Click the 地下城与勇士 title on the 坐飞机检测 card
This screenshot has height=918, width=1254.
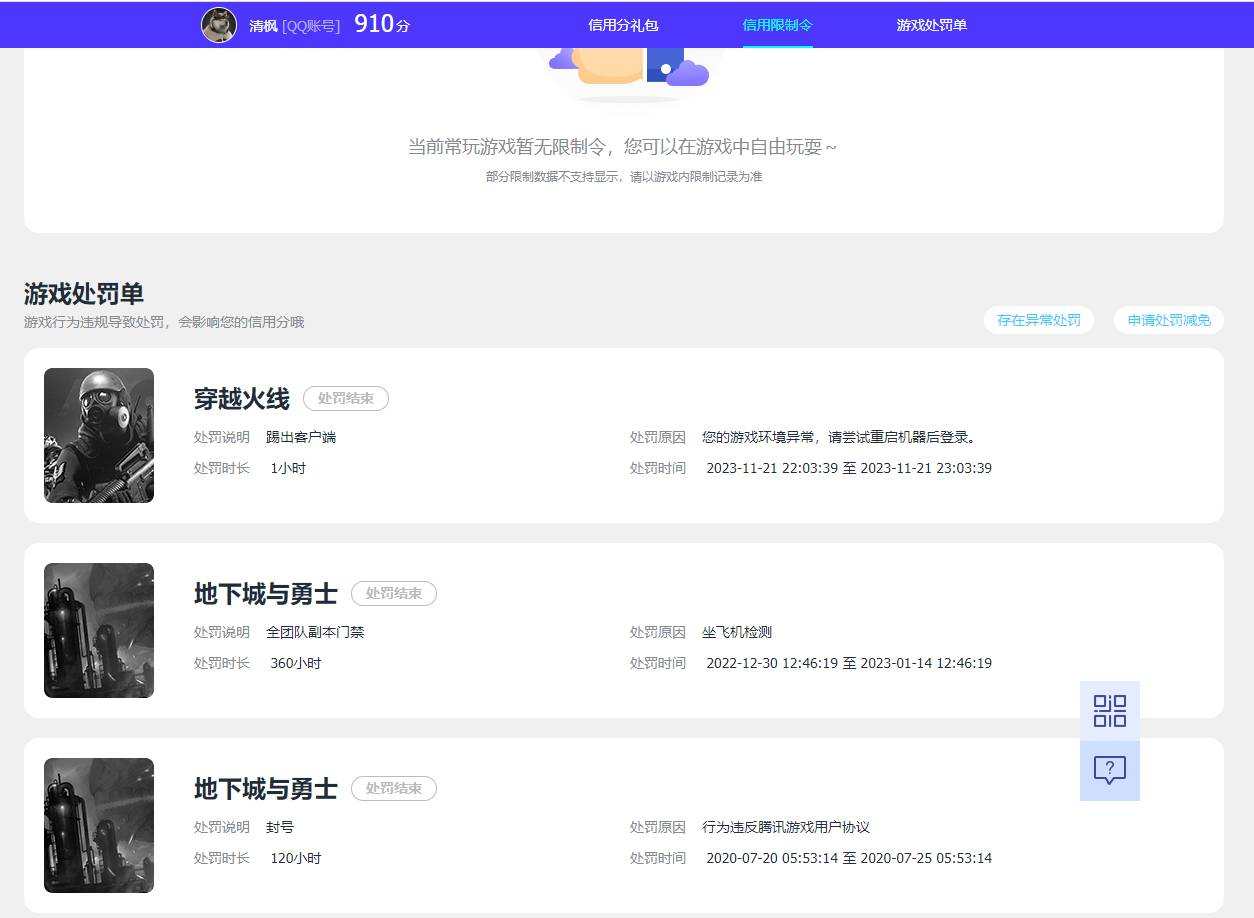pyautogui.click(x=266, y=594)
